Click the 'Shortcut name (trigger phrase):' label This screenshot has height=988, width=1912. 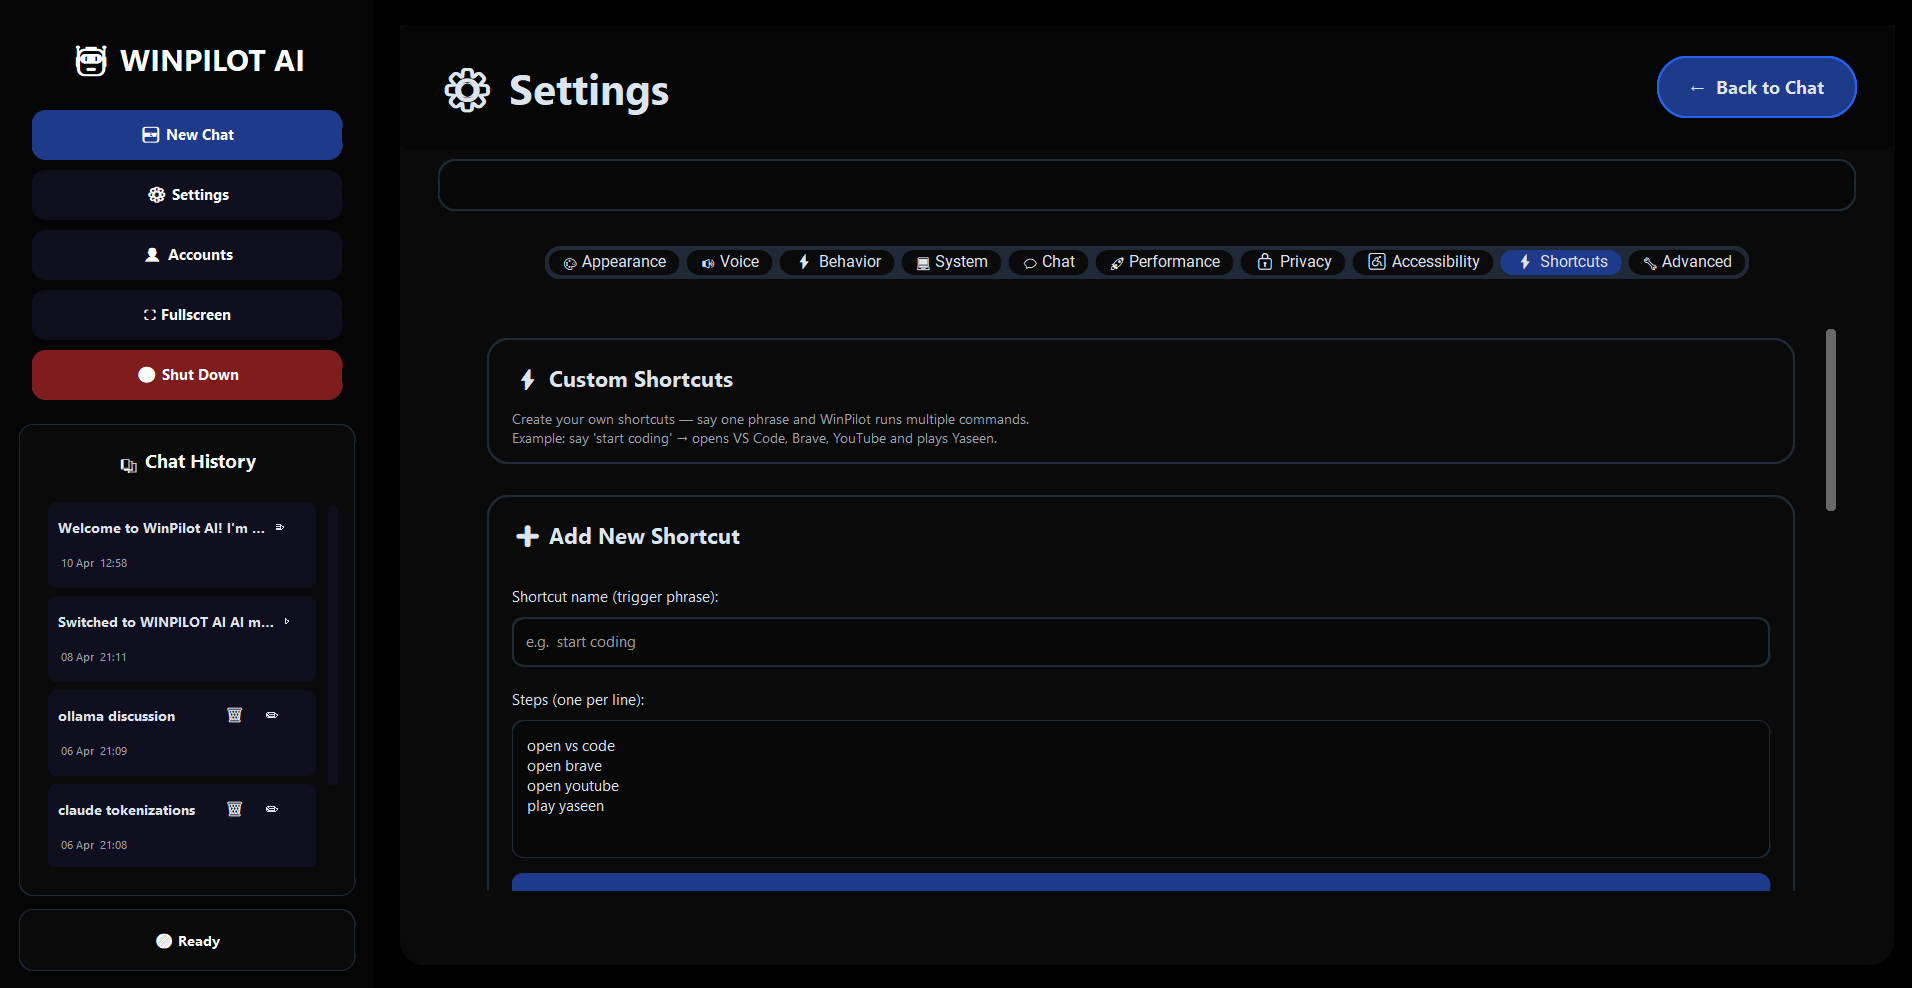pyautogui.click(x=615, y=597)
